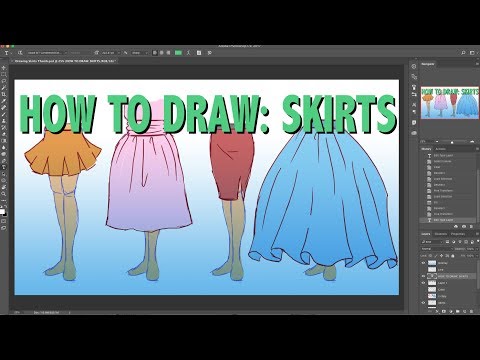Open the font size dropdown

(x=111, y=53)
